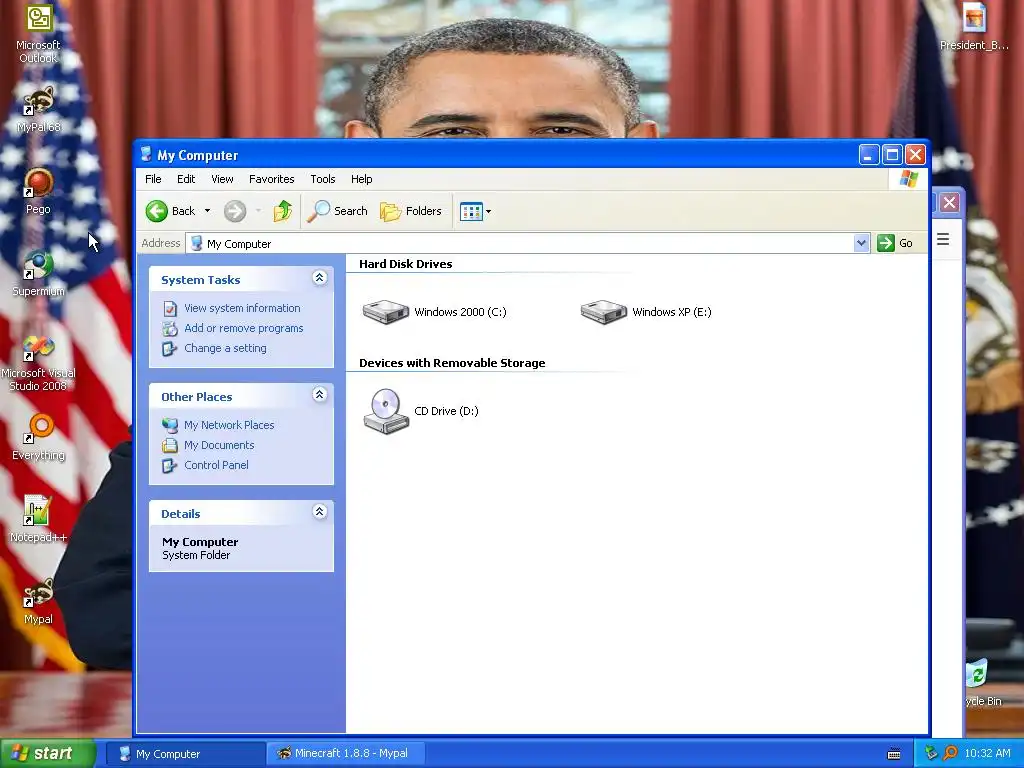Expand the Address bar dropdown
This screenshot has height=768, width=1024.
pos(861,244)
